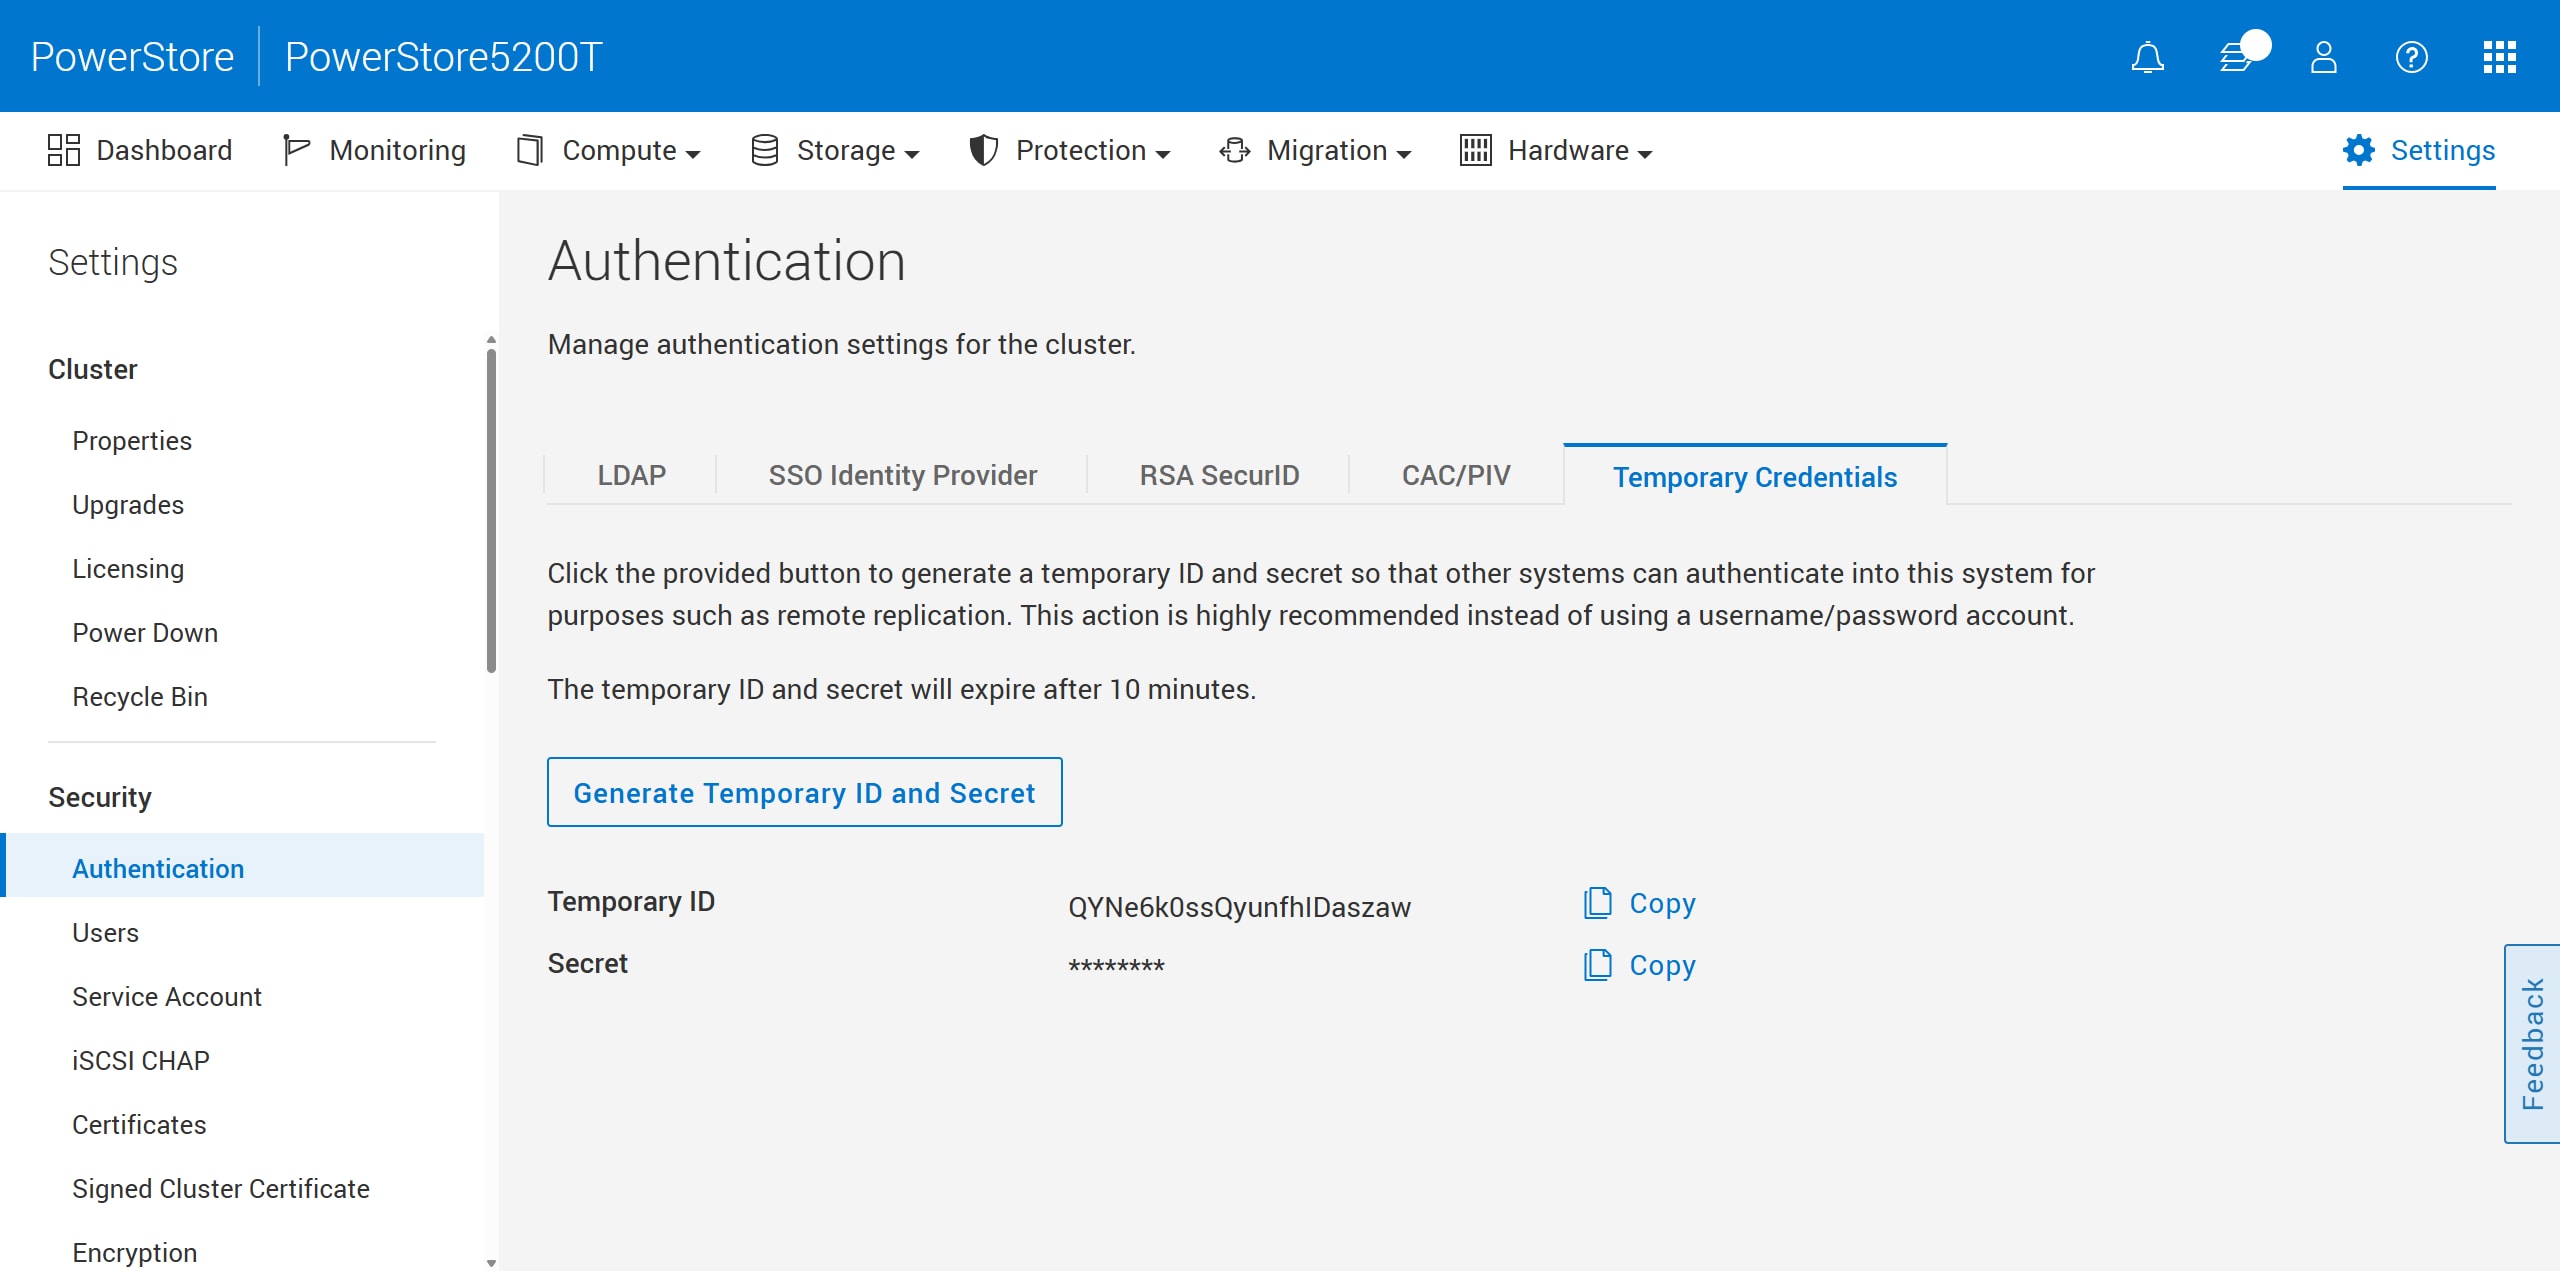Image resolution: width=2560 pixels, height=1271 pixels.
Task: Open Upgrades in the settings sidebar
Action: (x=128, y=505)
